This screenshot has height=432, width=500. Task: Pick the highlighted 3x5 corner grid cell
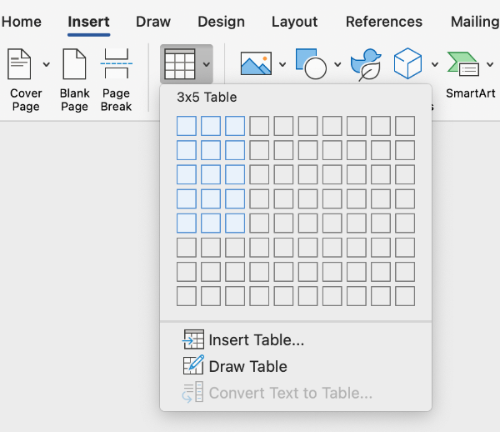pyautogui.click(x=235, y=223)
